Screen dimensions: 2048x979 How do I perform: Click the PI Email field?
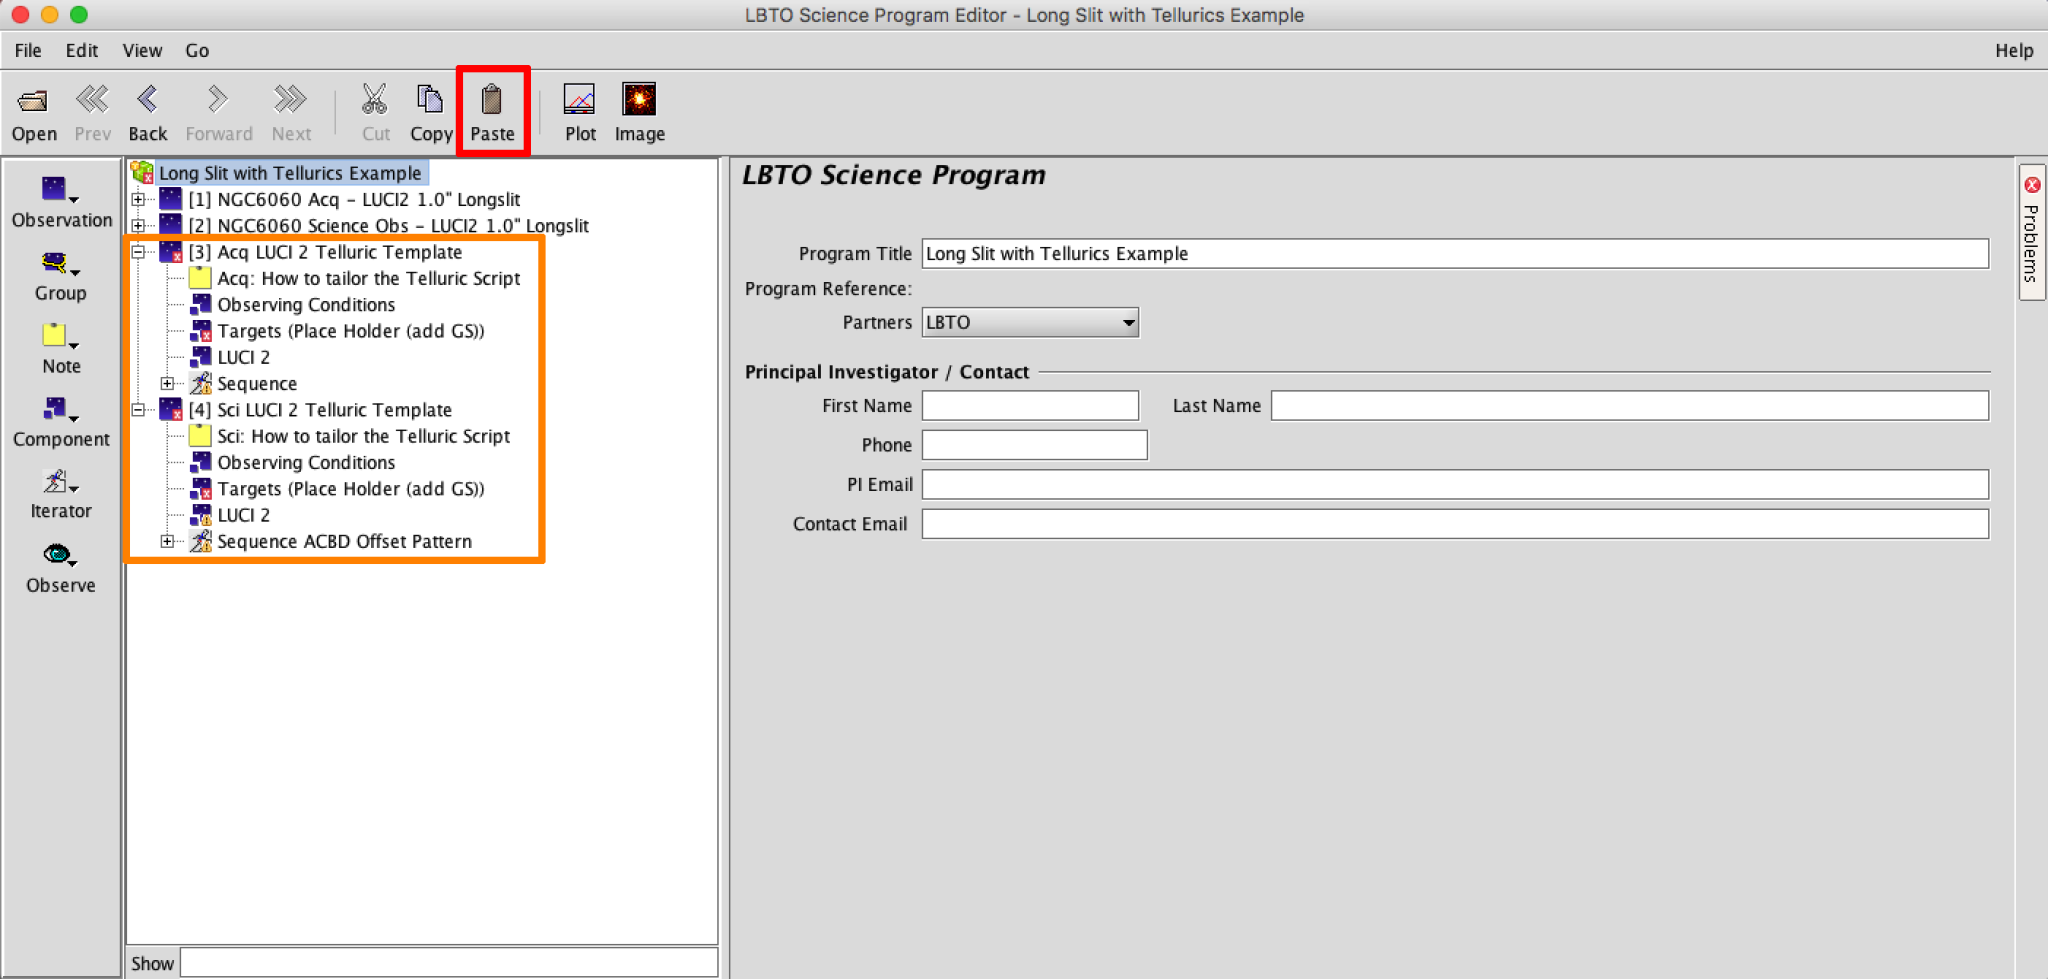click(x=1455, y=484)
